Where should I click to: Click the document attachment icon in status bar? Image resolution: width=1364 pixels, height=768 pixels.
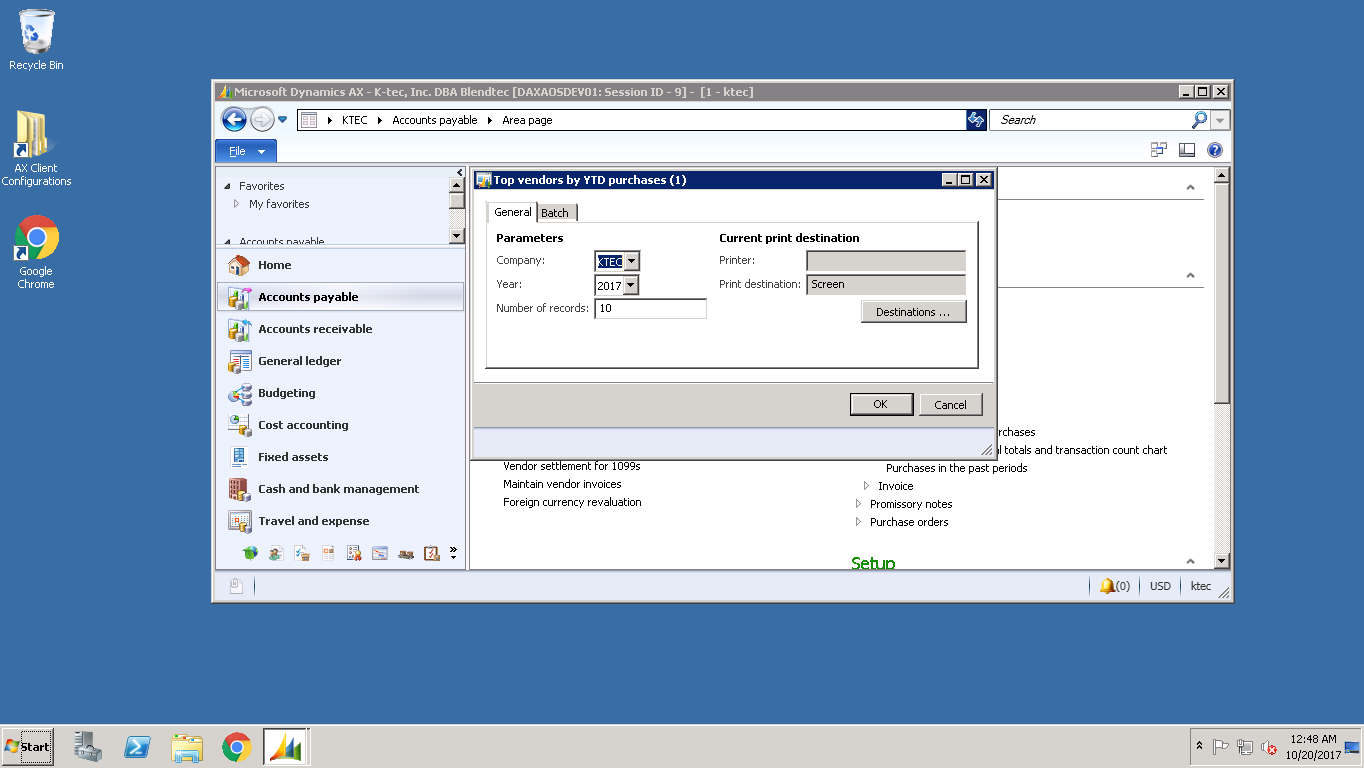tap(235, 586)
